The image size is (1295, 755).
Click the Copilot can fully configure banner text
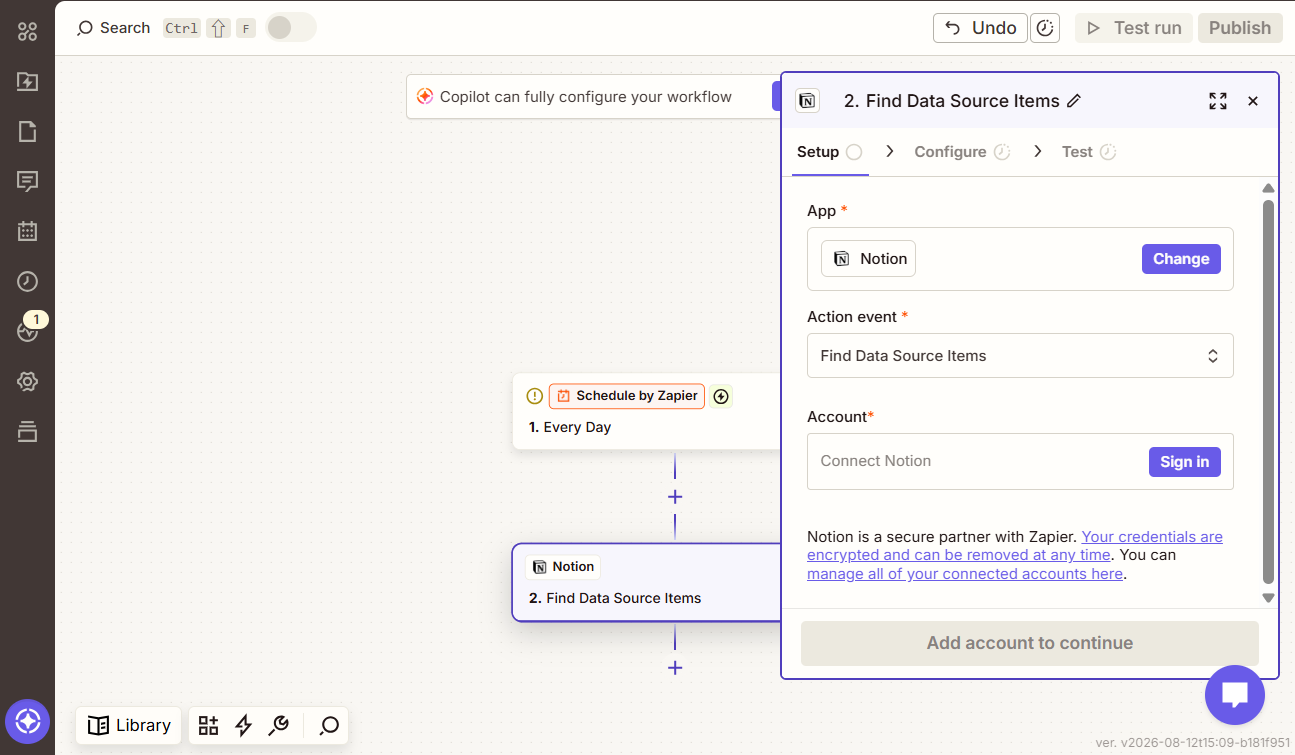586,97
